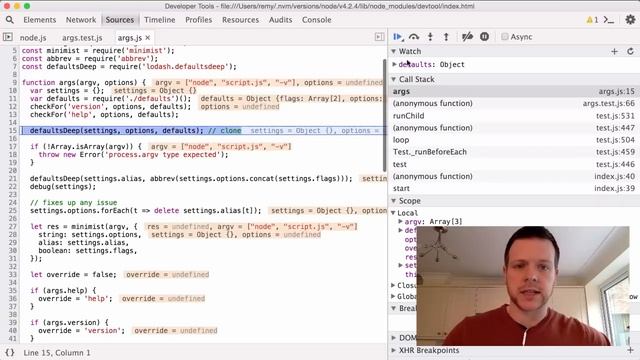The height and width of the screenshot is (360, 640).
Task: Close the args.js tab
Action: click(x=148, y=38)
